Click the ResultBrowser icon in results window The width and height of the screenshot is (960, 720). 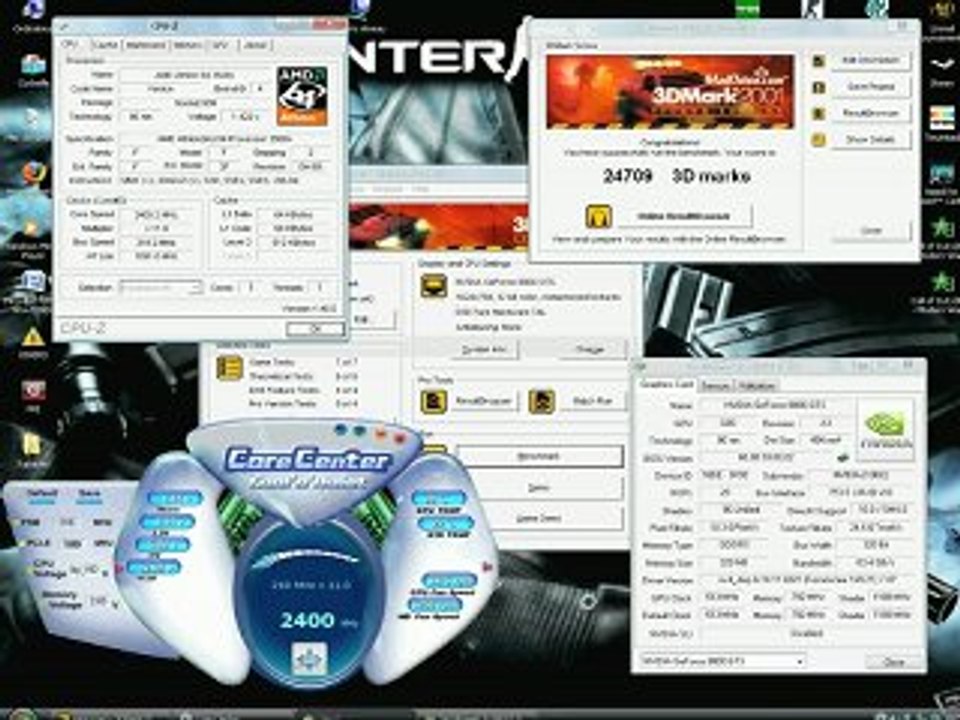pyautogui.click(x=819, y=113)
